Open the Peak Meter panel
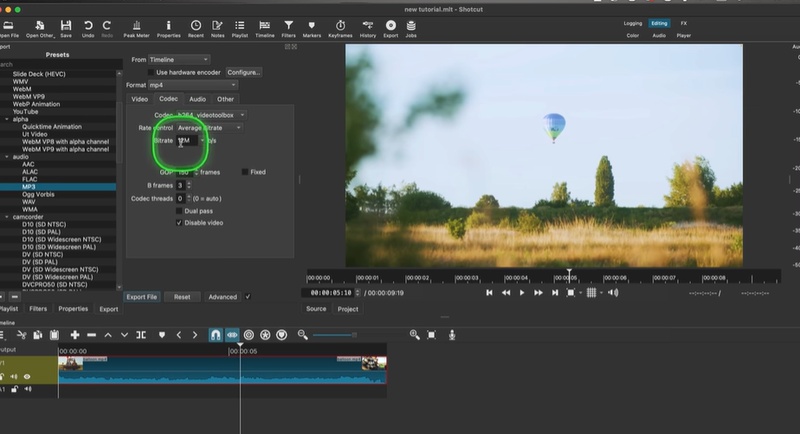The width and height of the screenshot is (800, 434). click(136, 29)
